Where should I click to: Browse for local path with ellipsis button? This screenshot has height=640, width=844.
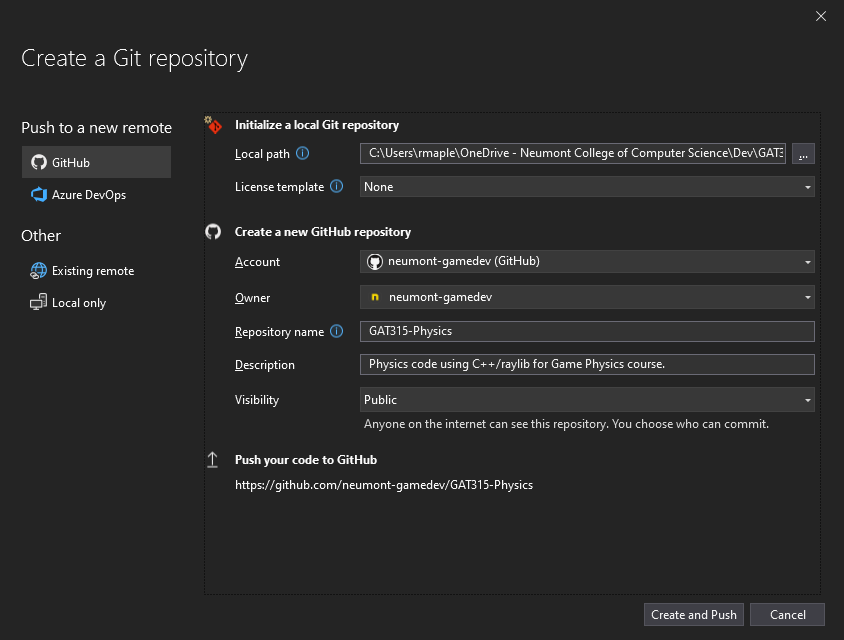pos(803,154)
